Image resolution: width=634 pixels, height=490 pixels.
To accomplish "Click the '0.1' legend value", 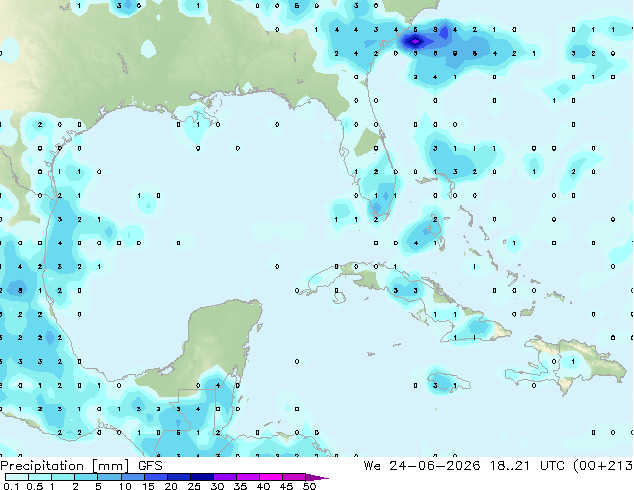I will [11, 486].
